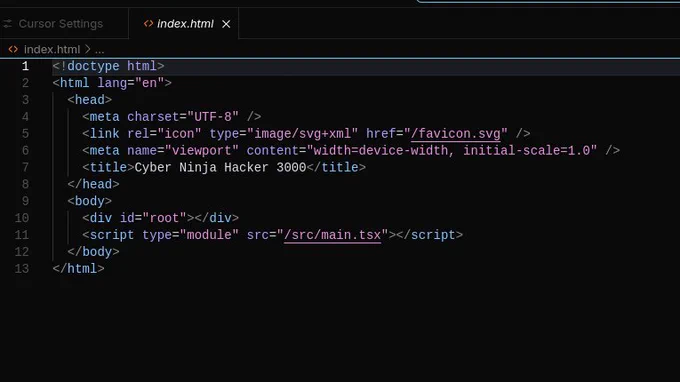Click the closing body tag
The image size is (680, 382).
point(93,252)
